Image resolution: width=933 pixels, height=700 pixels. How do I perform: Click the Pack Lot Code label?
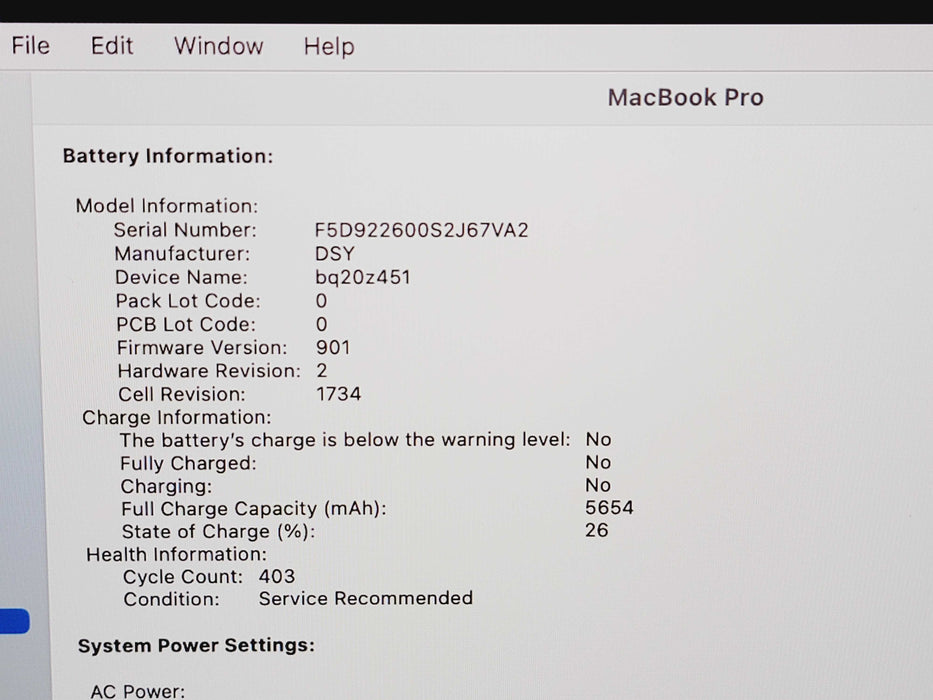[x=188, y=301]
